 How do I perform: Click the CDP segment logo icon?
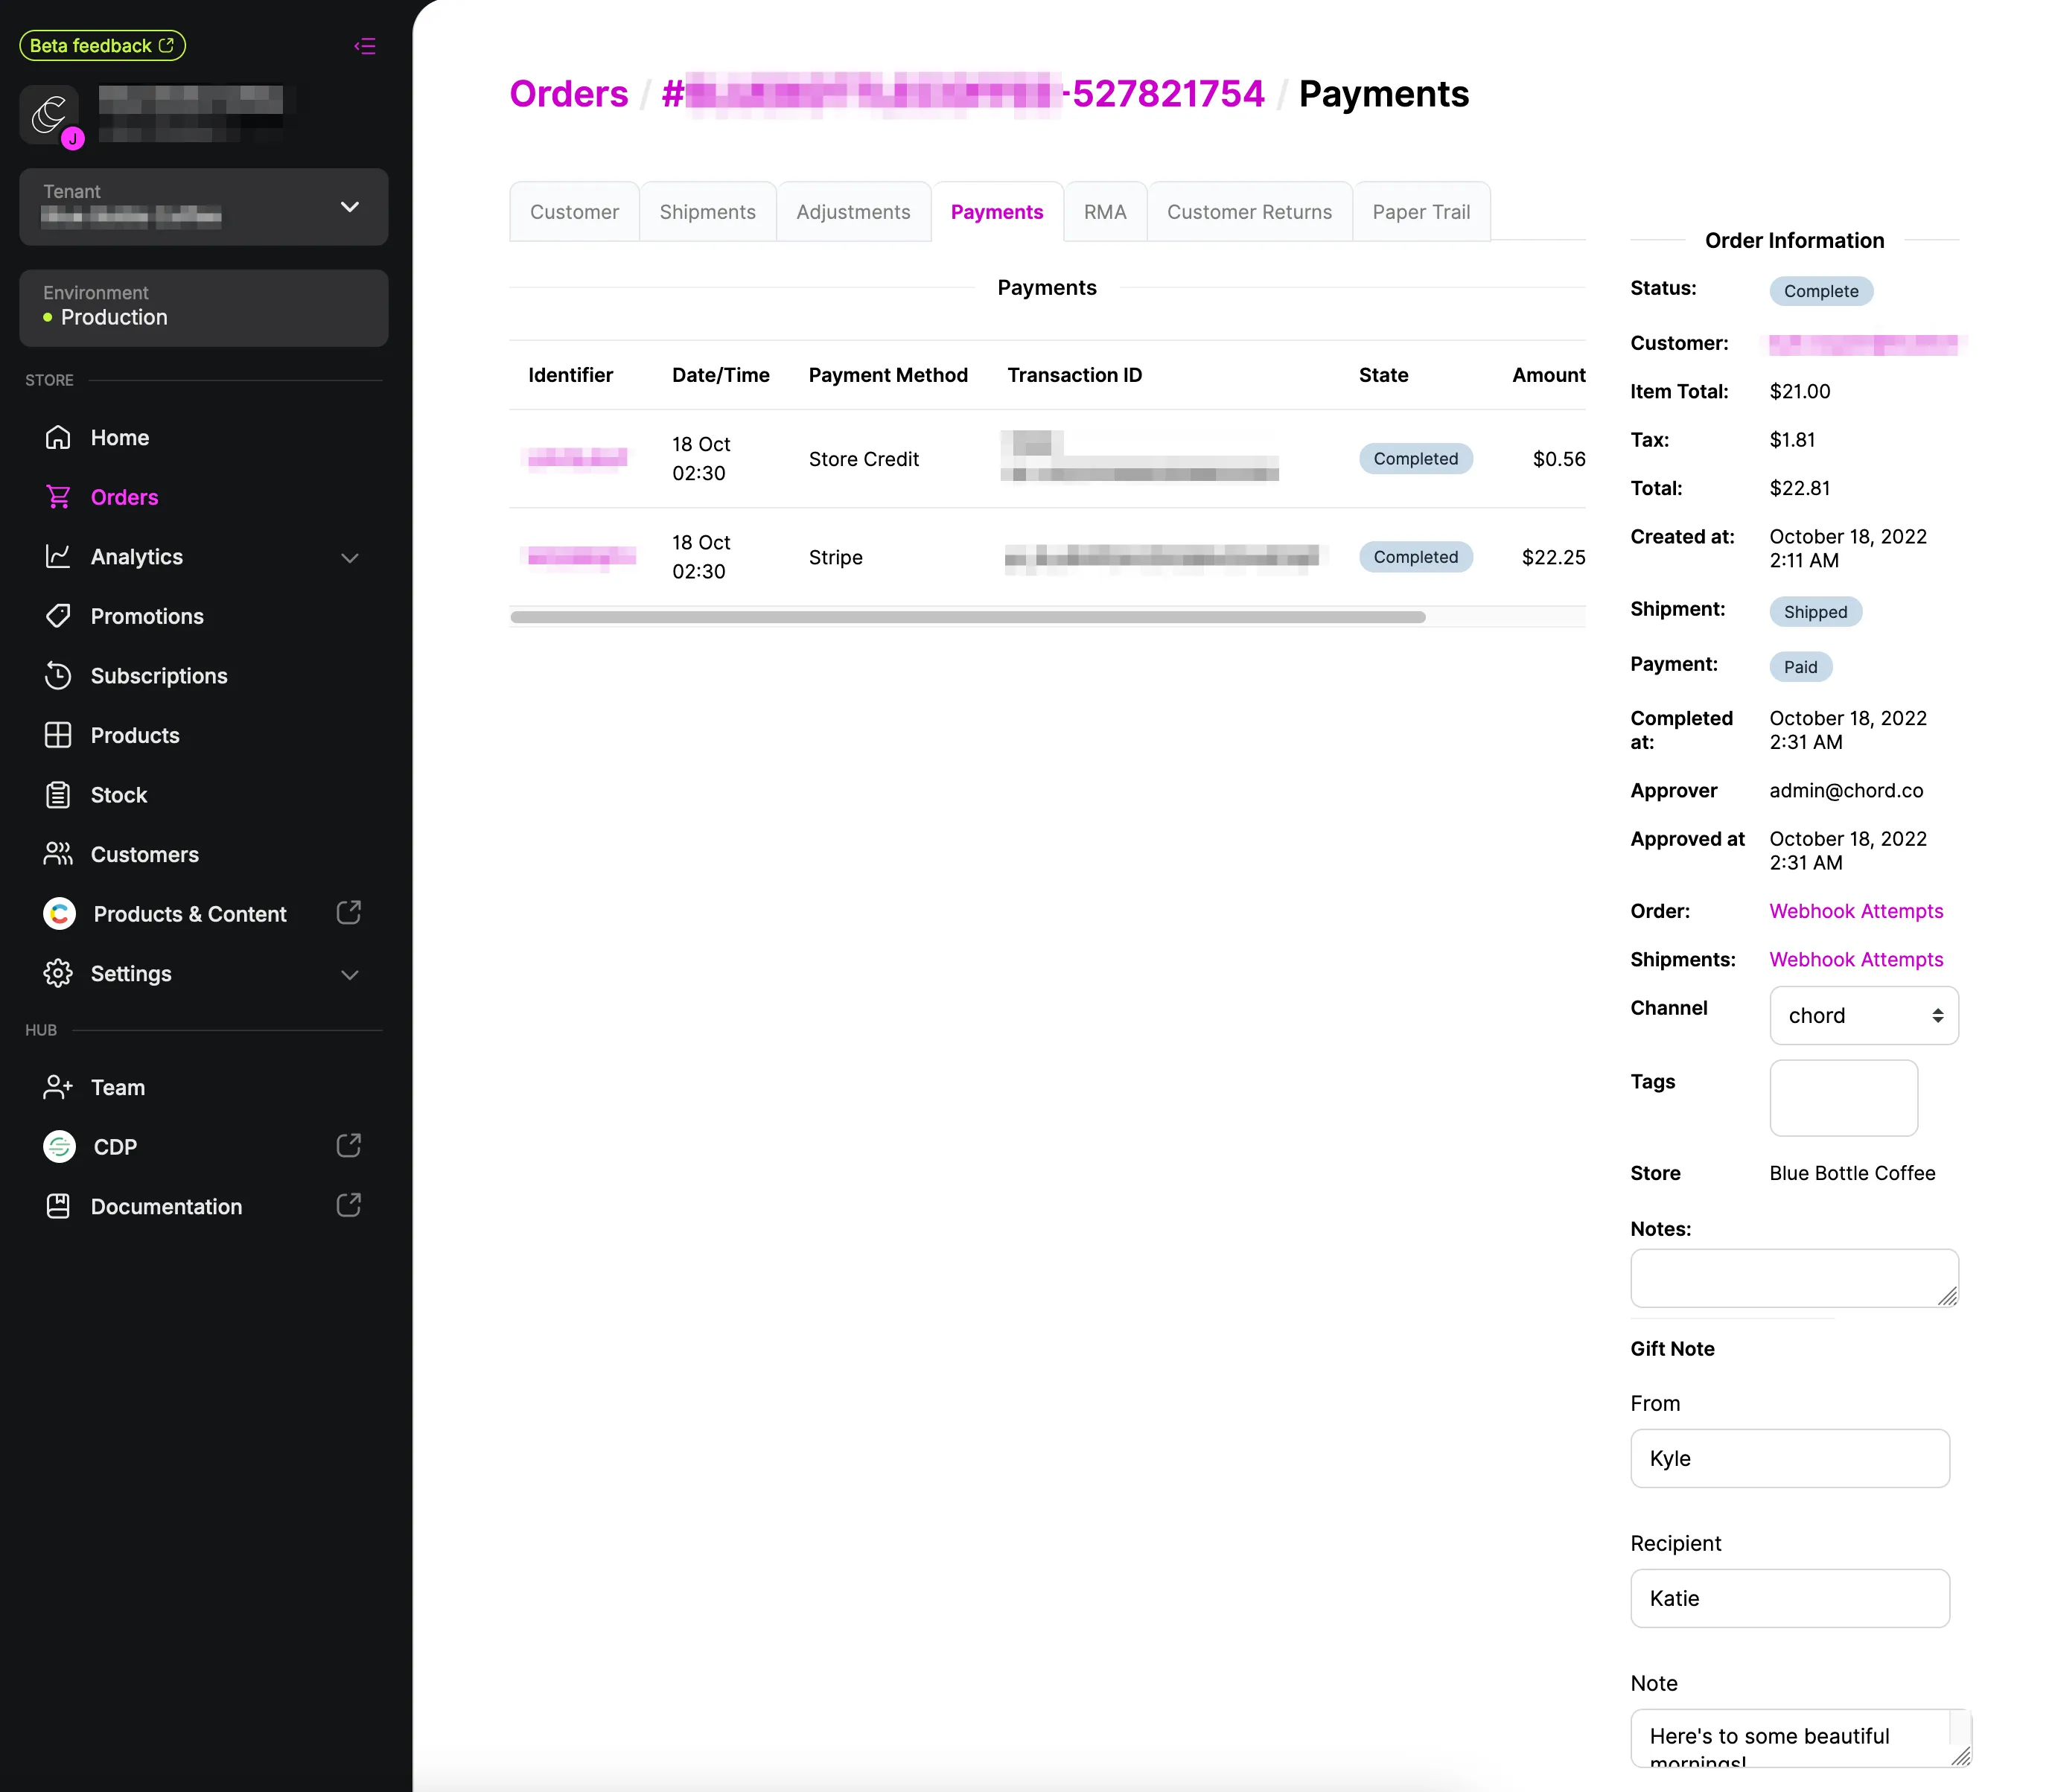coord(60,1147)
